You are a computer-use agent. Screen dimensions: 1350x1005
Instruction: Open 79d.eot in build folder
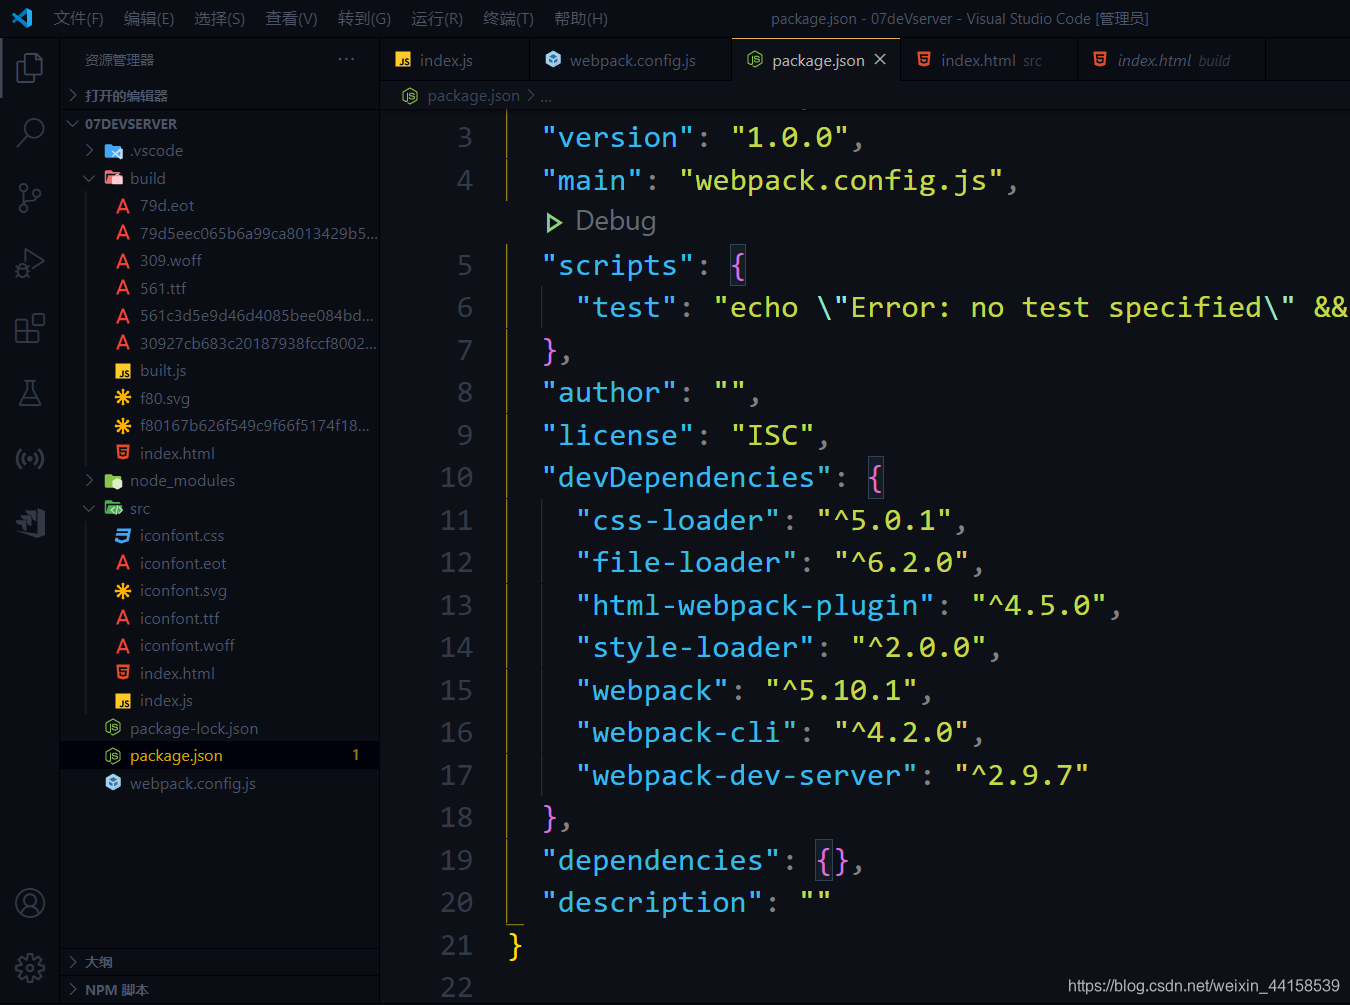(x=220, y=206)
